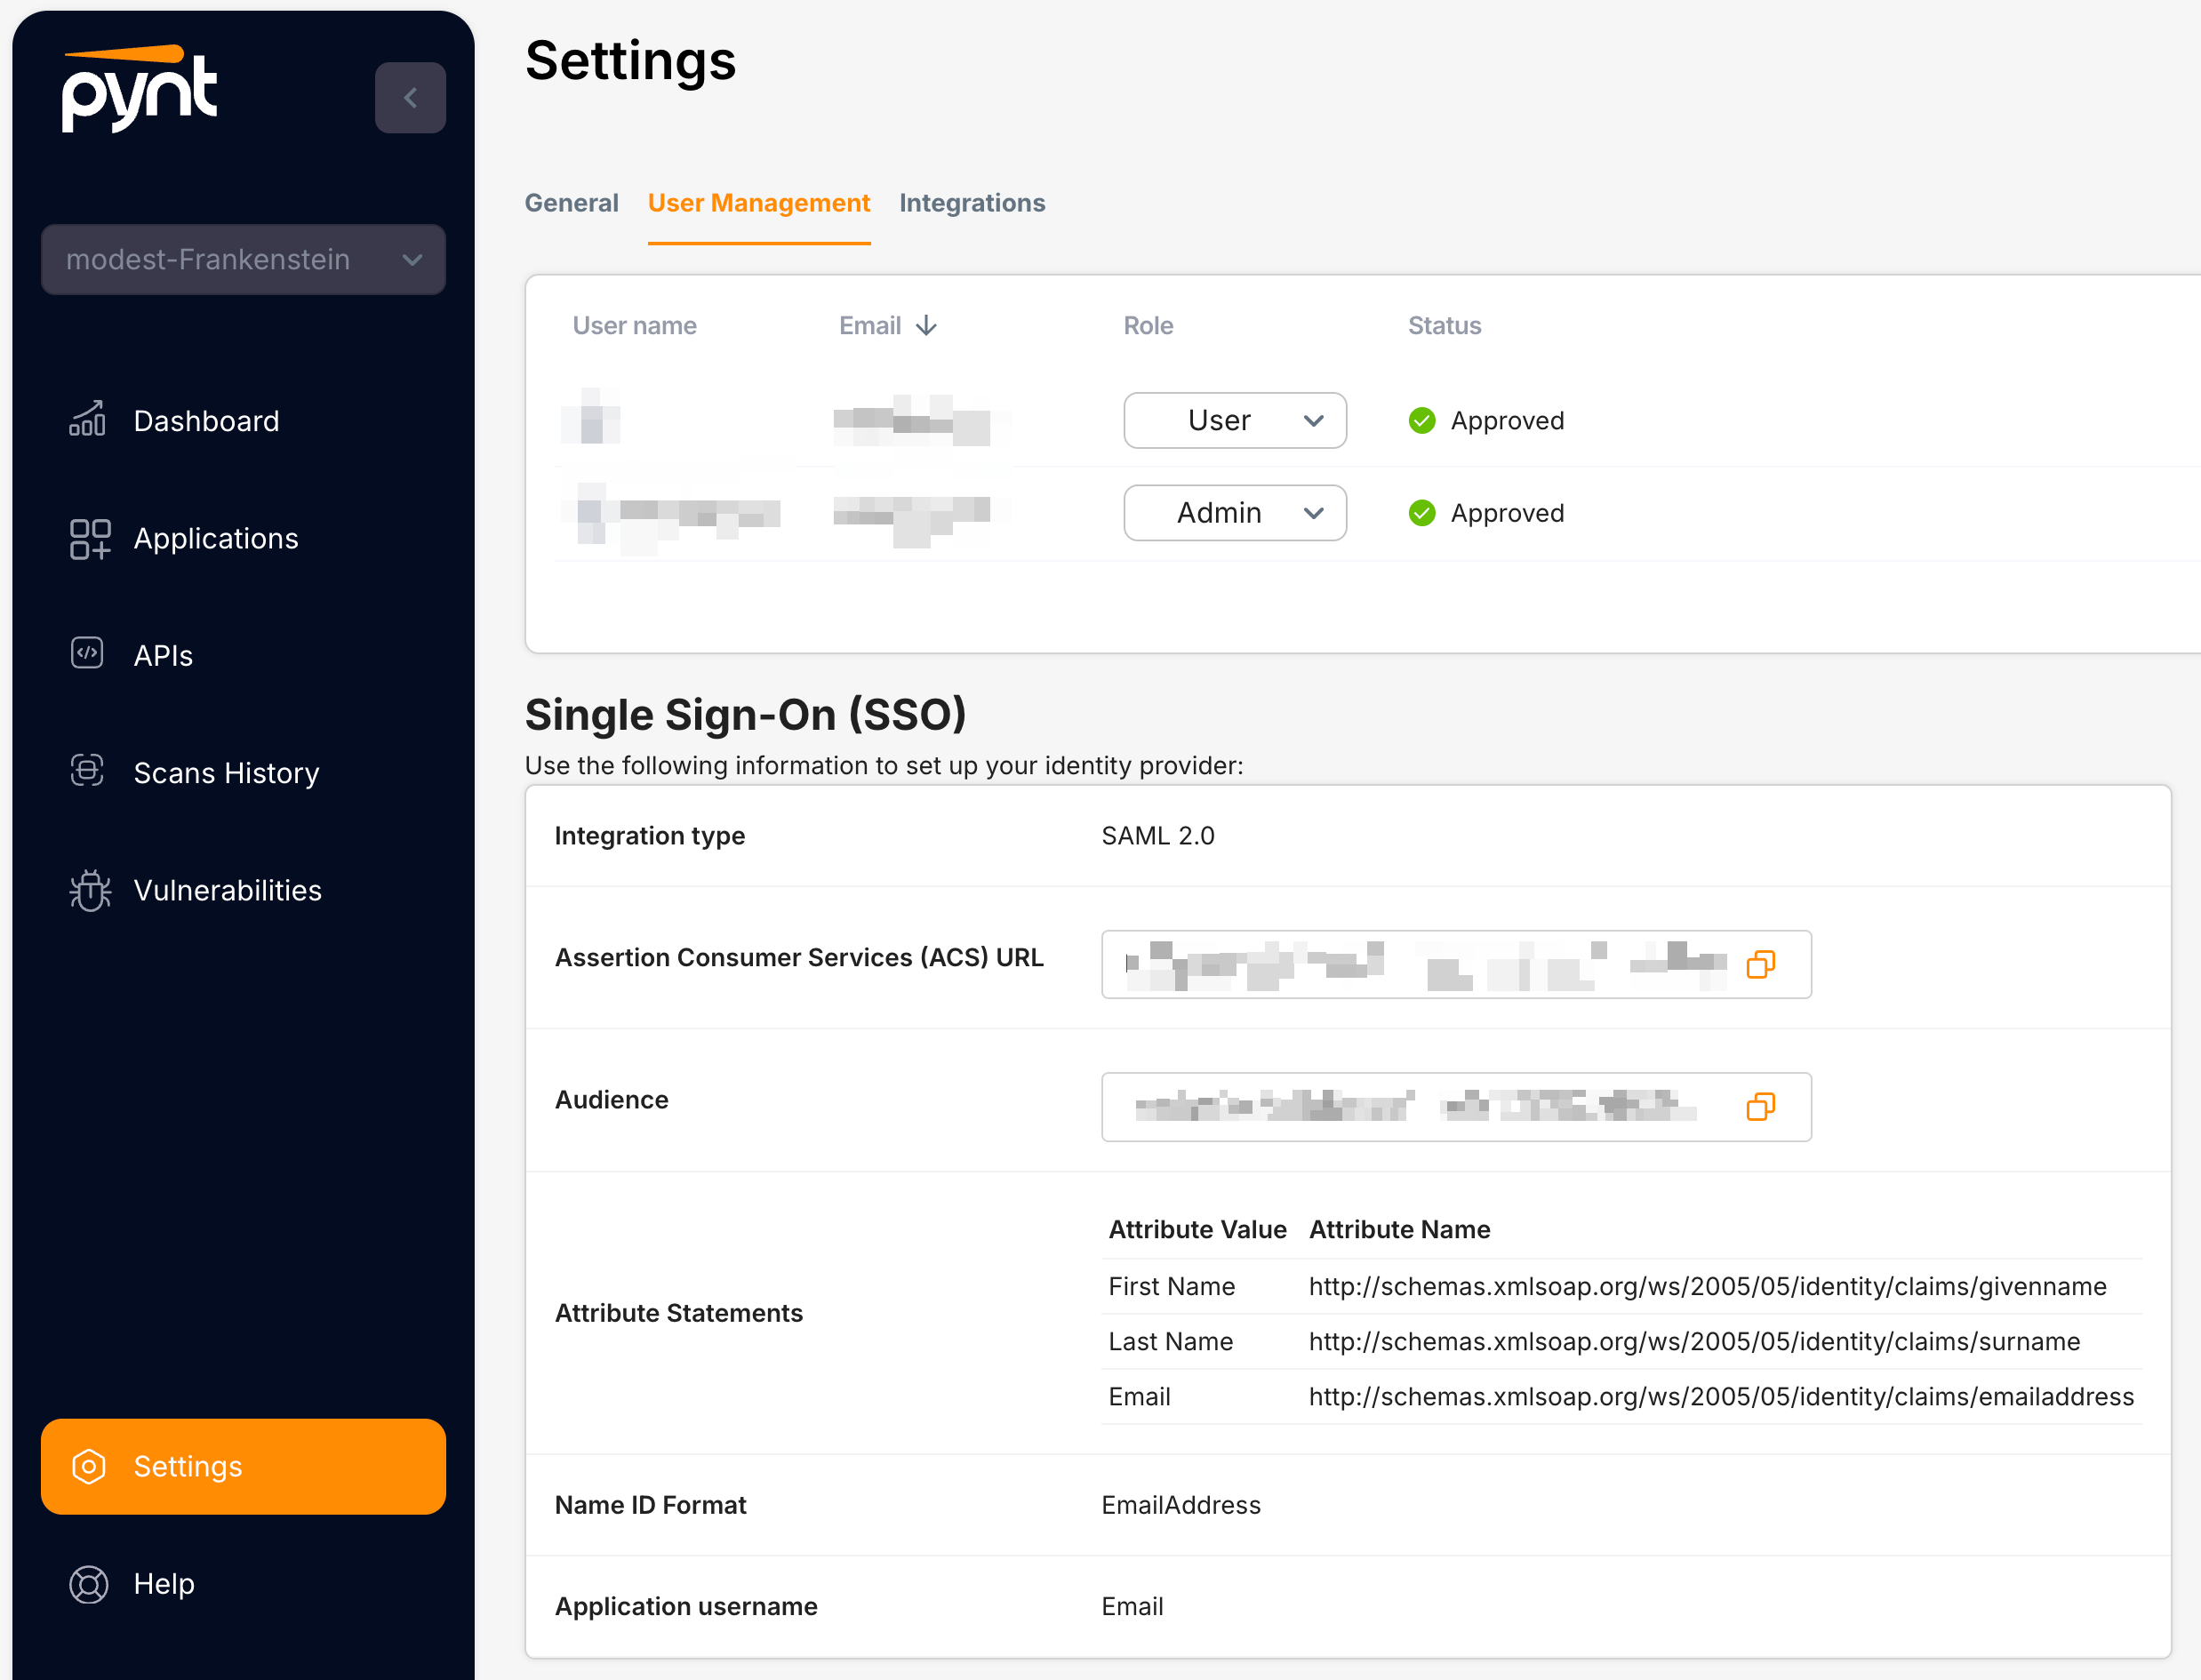
Task: Copy the ACS URL value
Action: tap(1760, 964)
